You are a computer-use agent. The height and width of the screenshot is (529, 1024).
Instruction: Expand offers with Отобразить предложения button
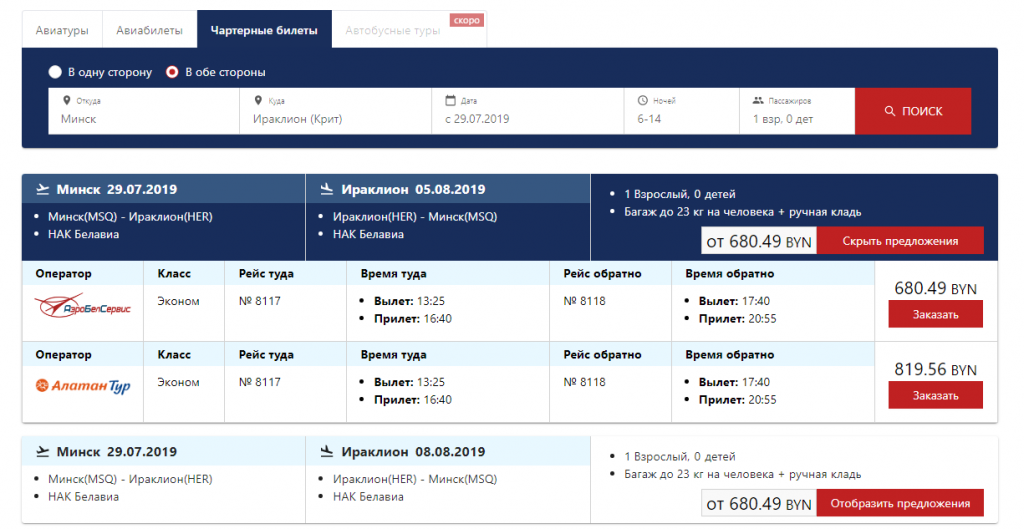pyautogui.click(x=900, y=504)
